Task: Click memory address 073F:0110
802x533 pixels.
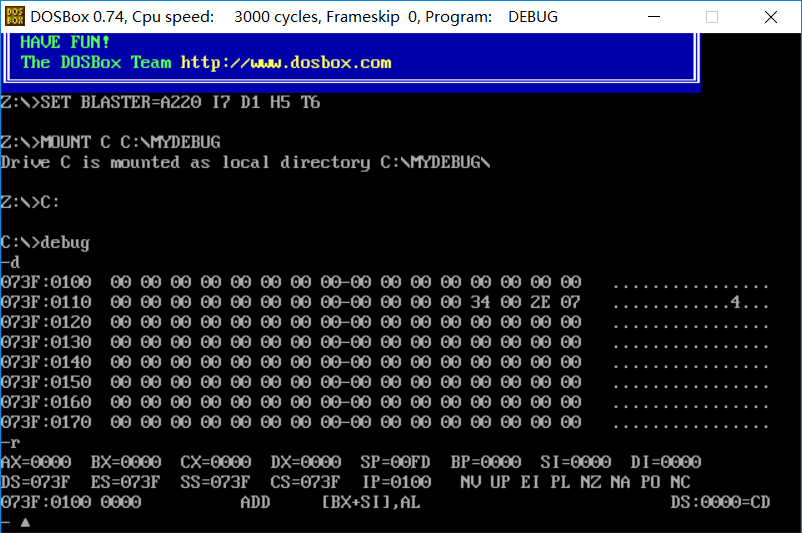Action: [46, 302]
